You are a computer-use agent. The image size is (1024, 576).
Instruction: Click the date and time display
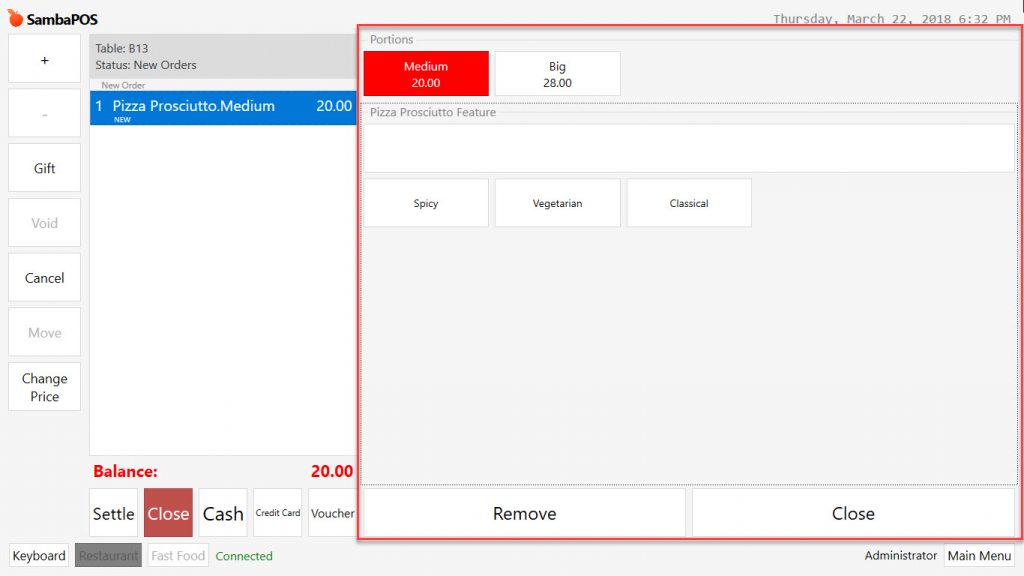pos(892,19)
